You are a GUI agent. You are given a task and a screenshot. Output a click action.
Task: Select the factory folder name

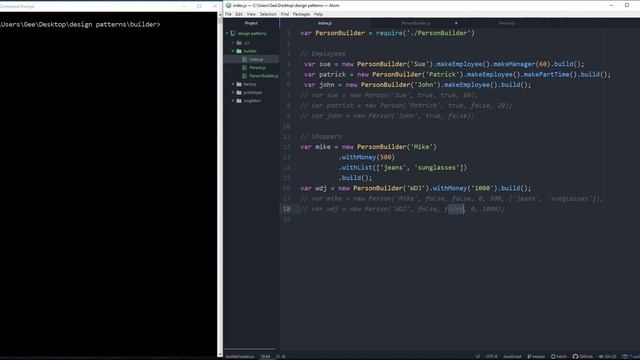tap(250, 84)
